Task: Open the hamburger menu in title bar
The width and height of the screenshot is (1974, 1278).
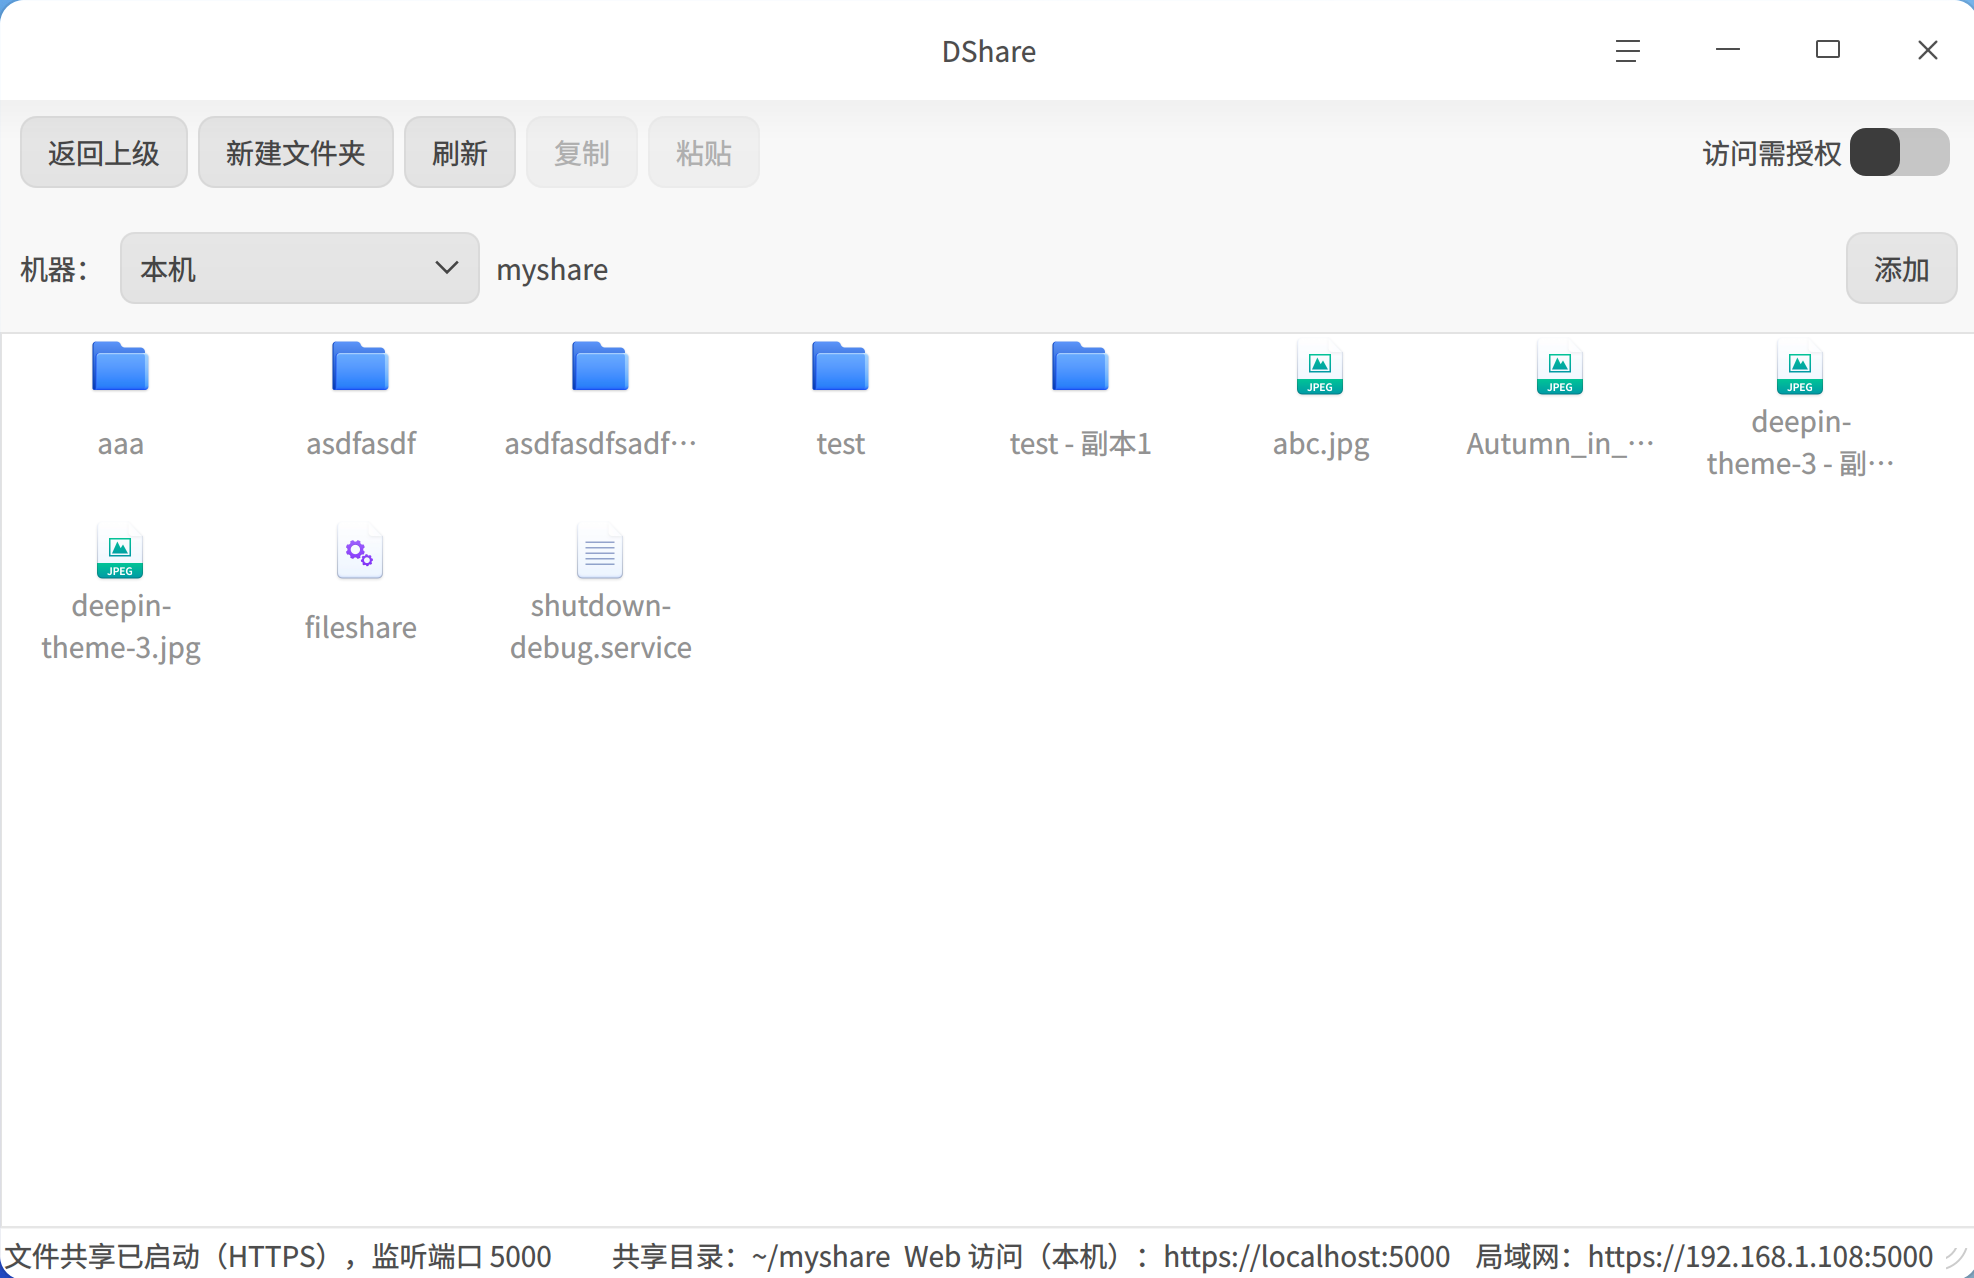Action: point(1628,51)
